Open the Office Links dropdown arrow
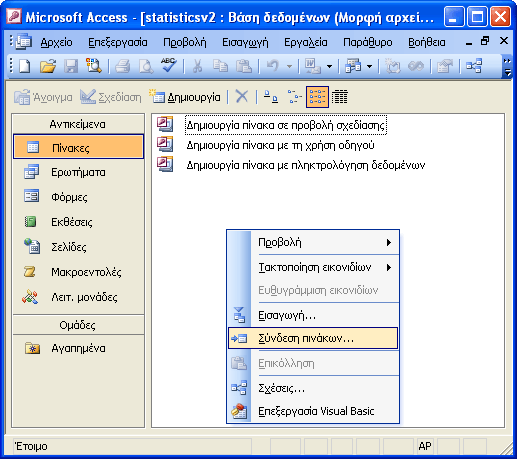Screen dimensions: 517x459 329,66
